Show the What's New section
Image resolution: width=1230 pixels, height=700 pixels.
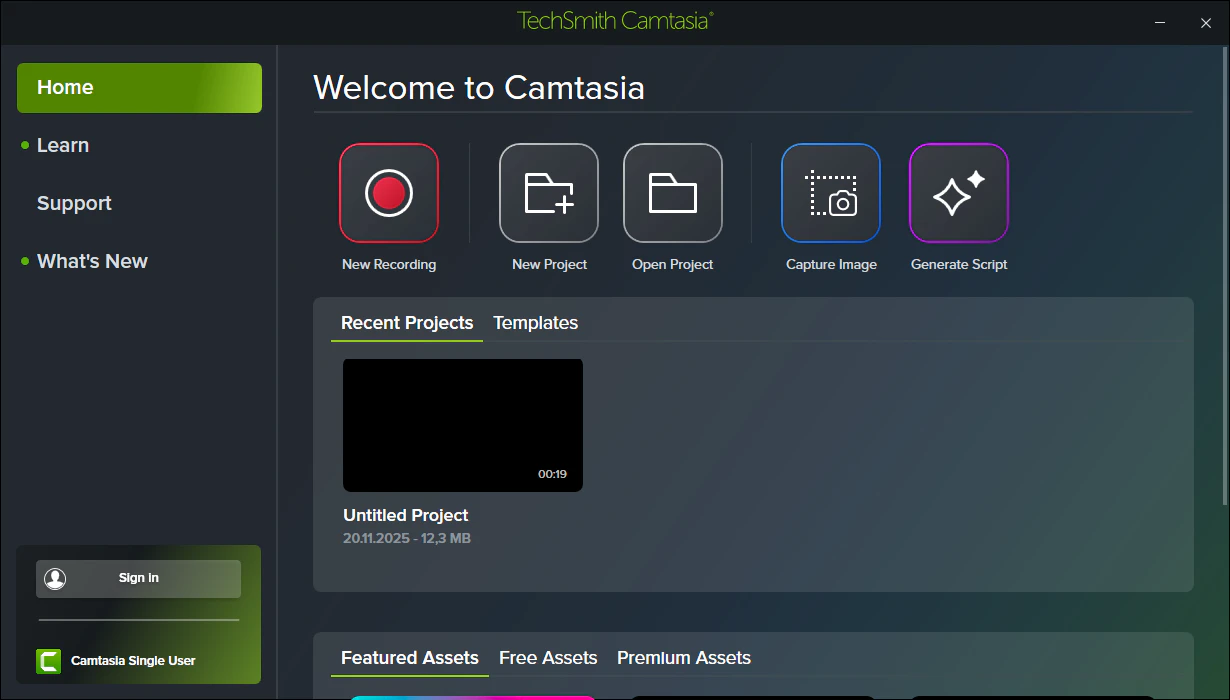92,262
